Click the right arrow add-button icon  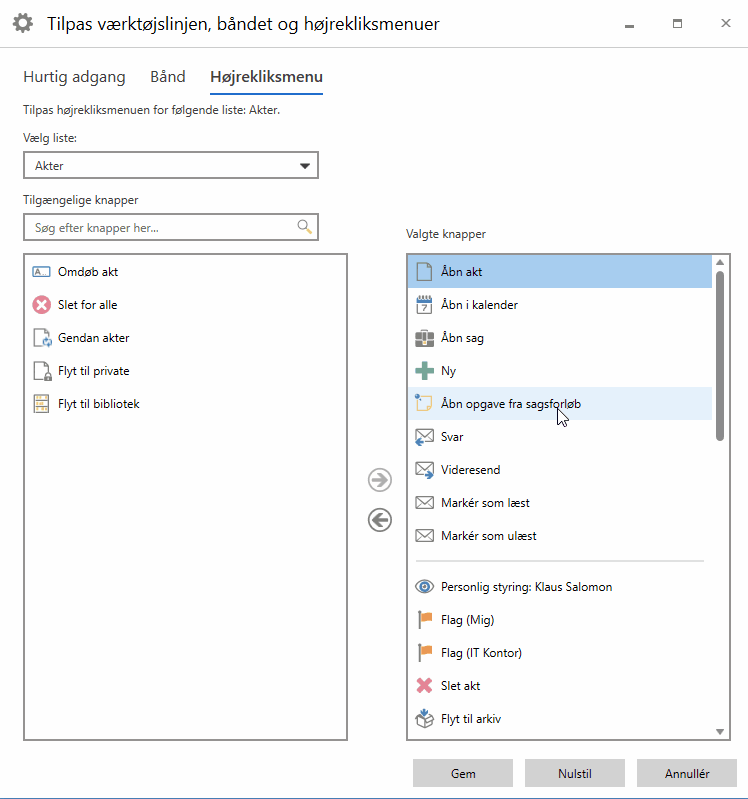tap(380, 480)
